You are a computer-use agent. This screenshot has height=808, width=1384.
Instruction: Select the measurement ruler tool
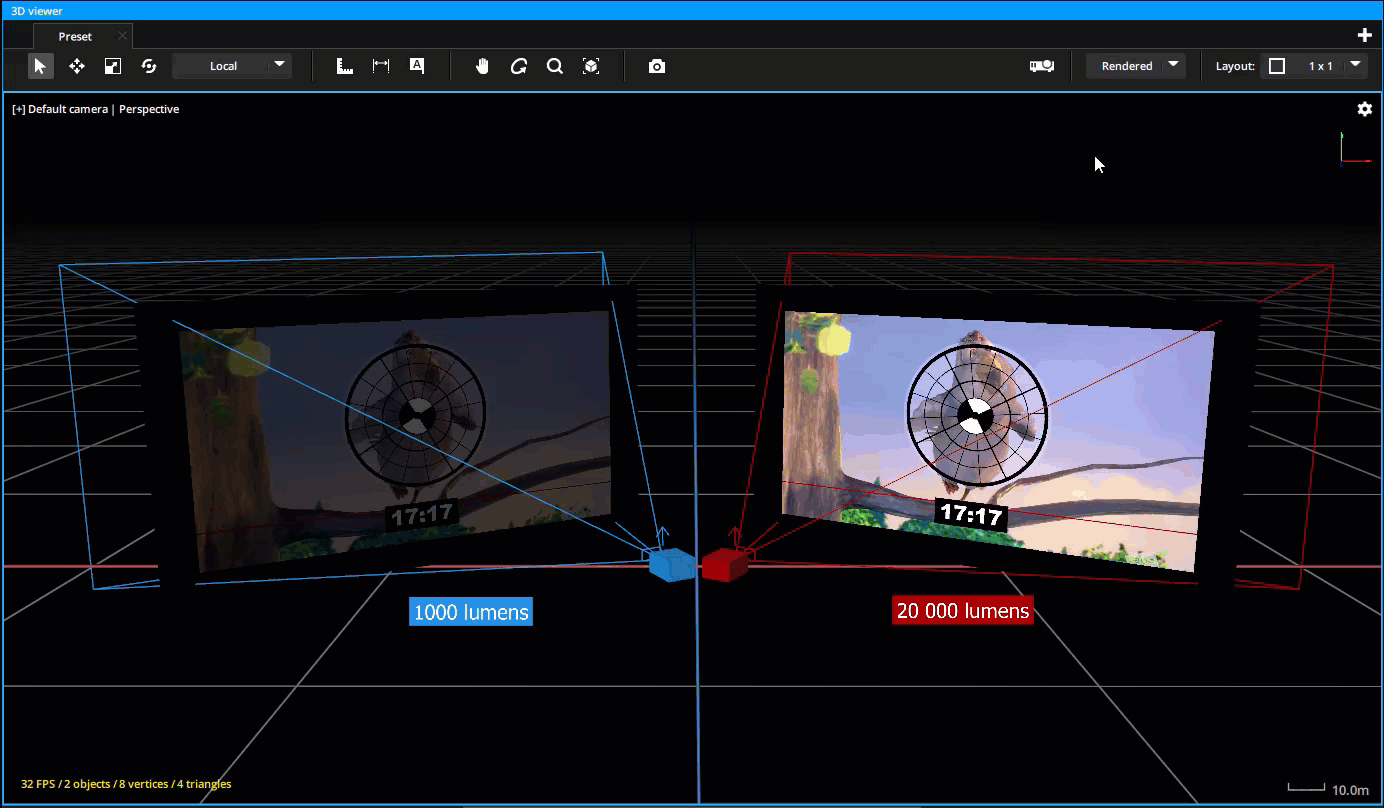[345, 66]
